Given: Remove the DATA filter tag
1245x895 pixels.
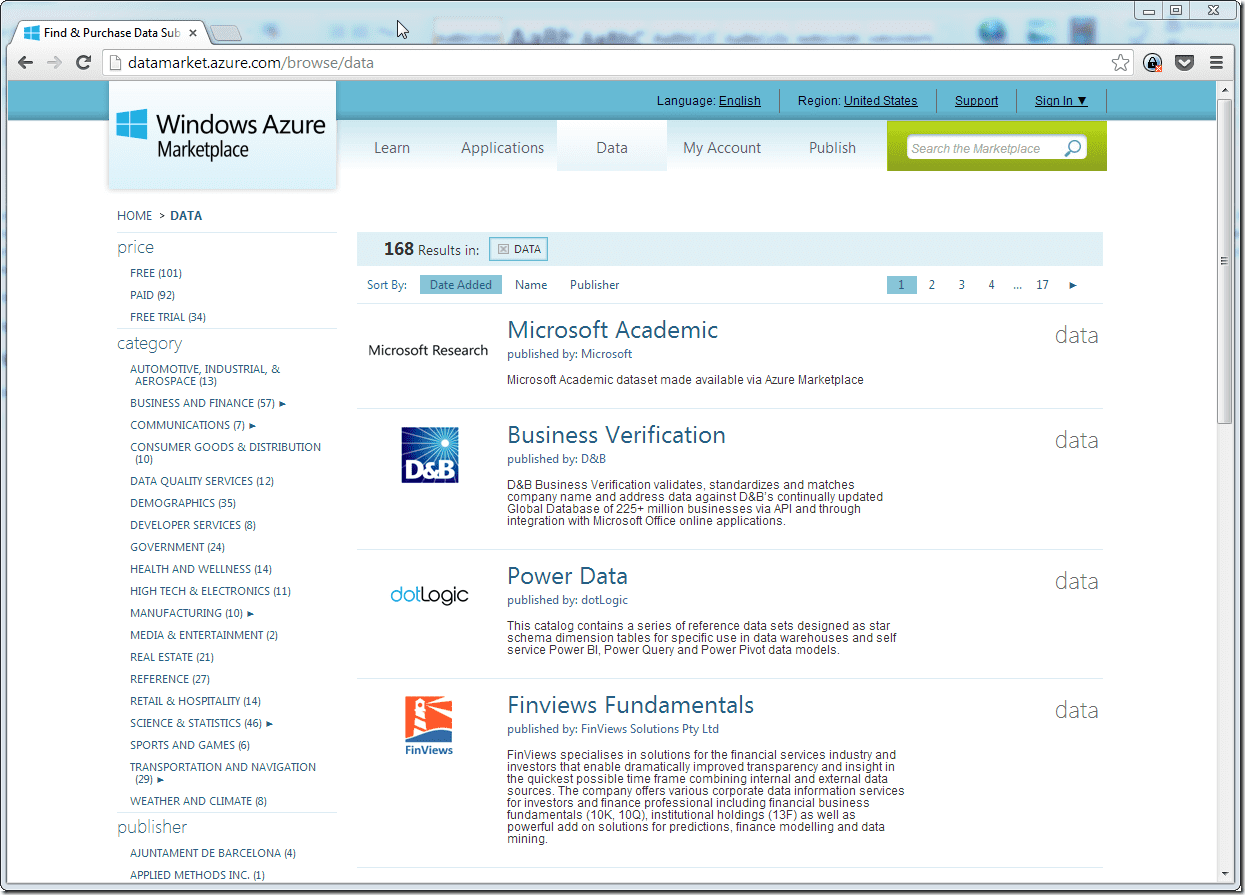Looking at the screenshot, I should tap(504, 249).
